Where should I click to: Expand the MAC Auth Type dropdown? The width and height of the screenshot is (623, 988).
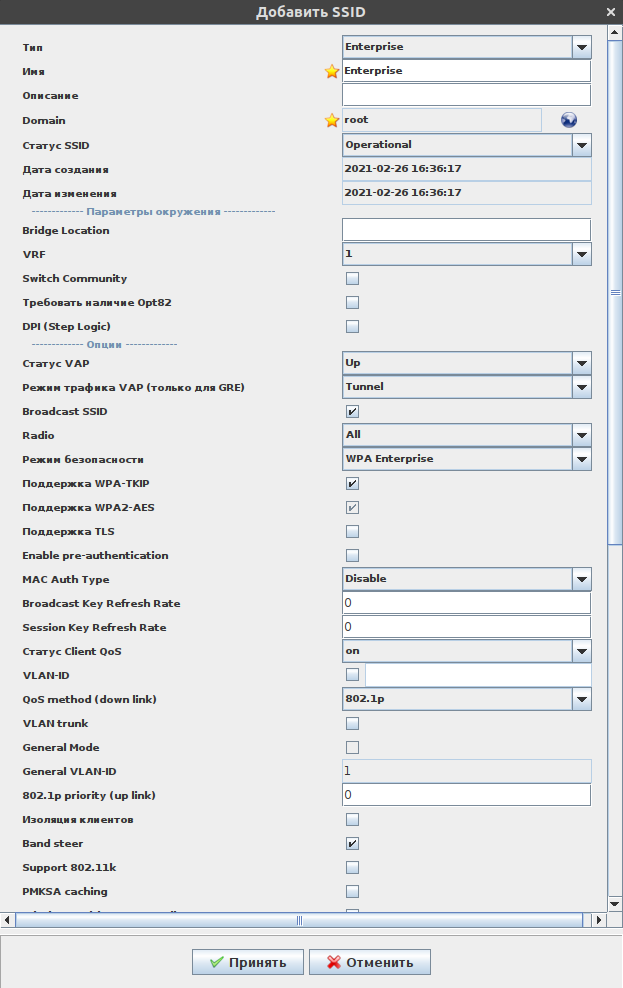coord(581,579)
